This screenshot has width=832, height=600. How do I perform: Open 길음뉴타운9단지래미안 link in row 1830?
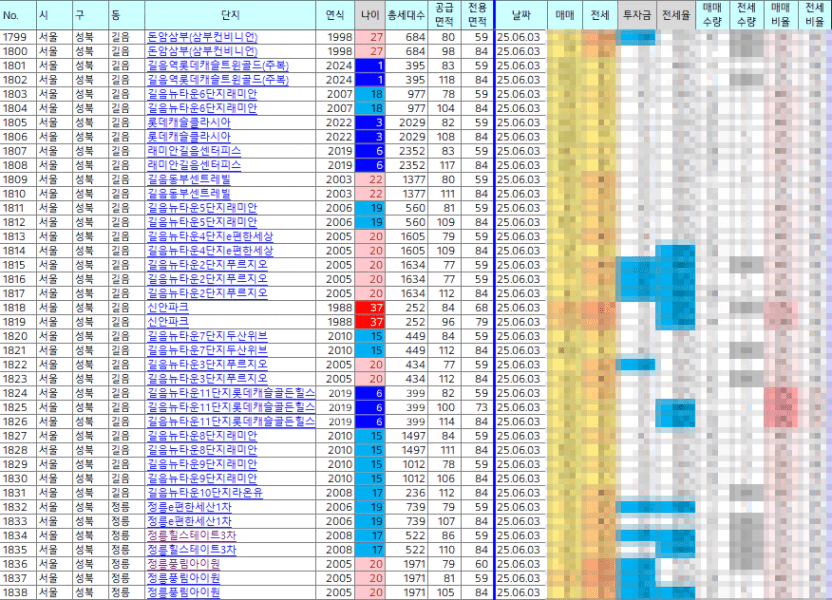202,479
